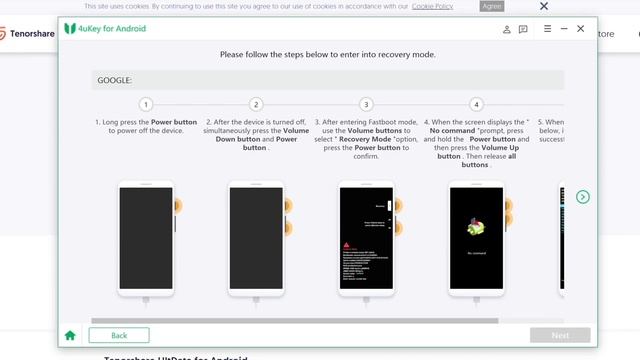
Task: Select step 3 circle marker
Action: pos(366,104)
